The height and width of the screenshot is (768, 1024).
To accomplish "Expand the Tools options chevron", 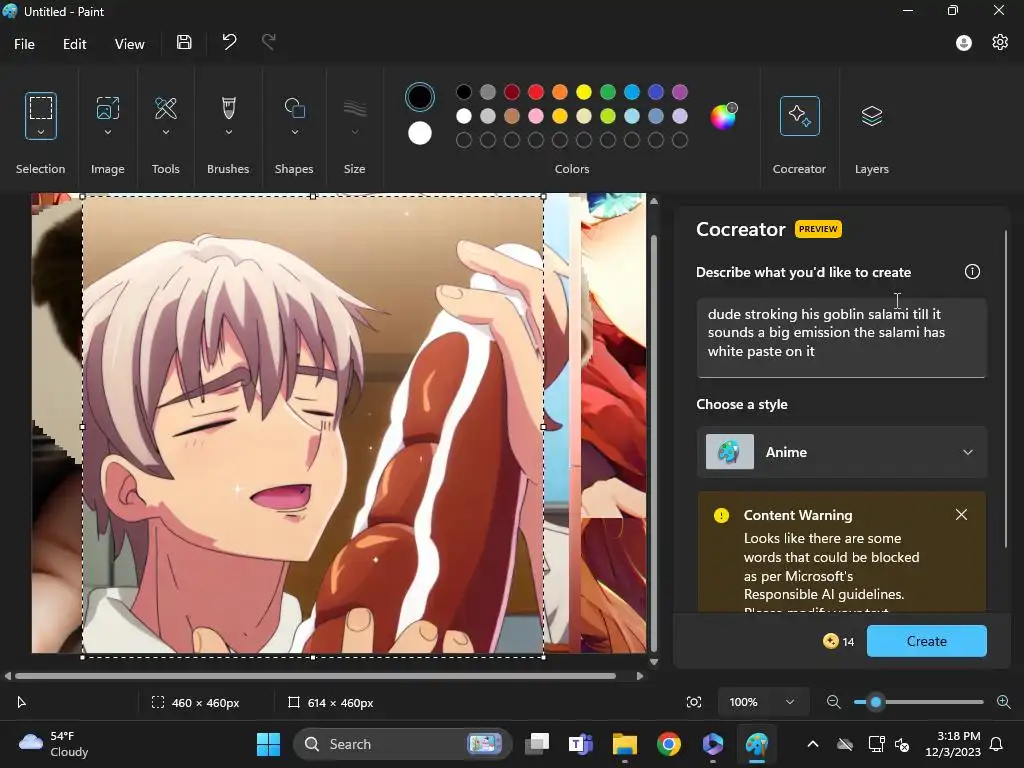I will (165, 132).
